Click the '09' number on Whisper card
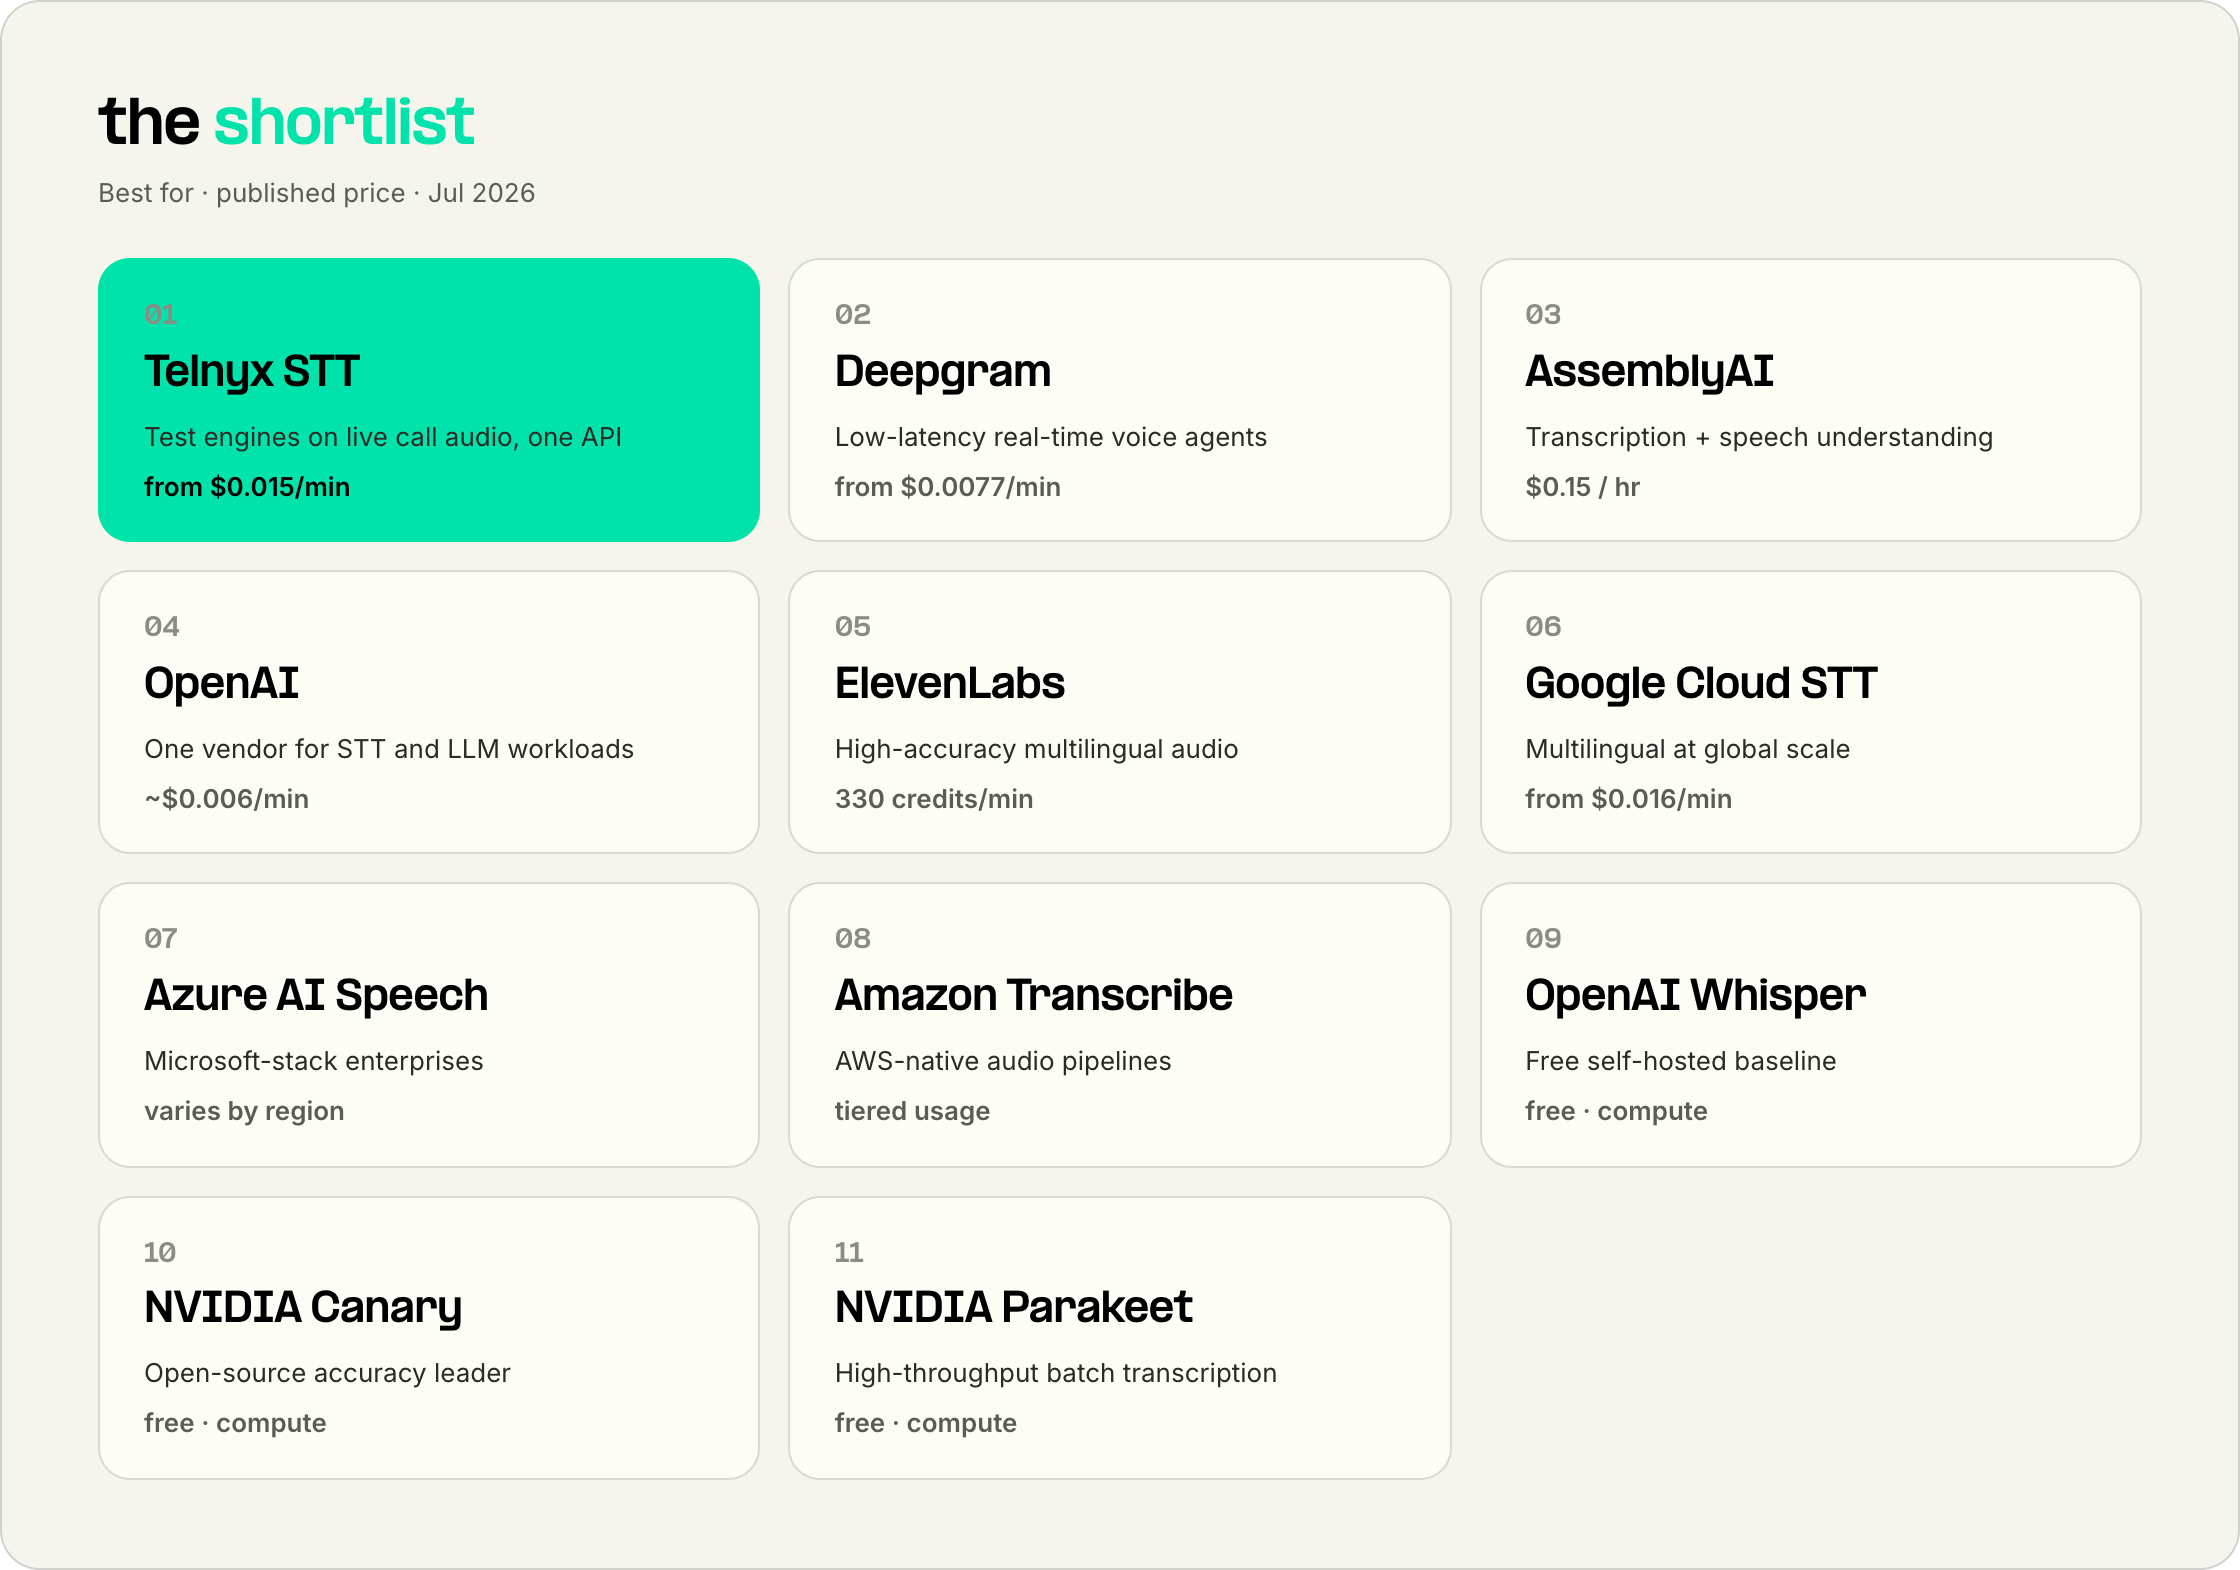The height and width of the screenshot is (1570, 2240). (1543, 939)
